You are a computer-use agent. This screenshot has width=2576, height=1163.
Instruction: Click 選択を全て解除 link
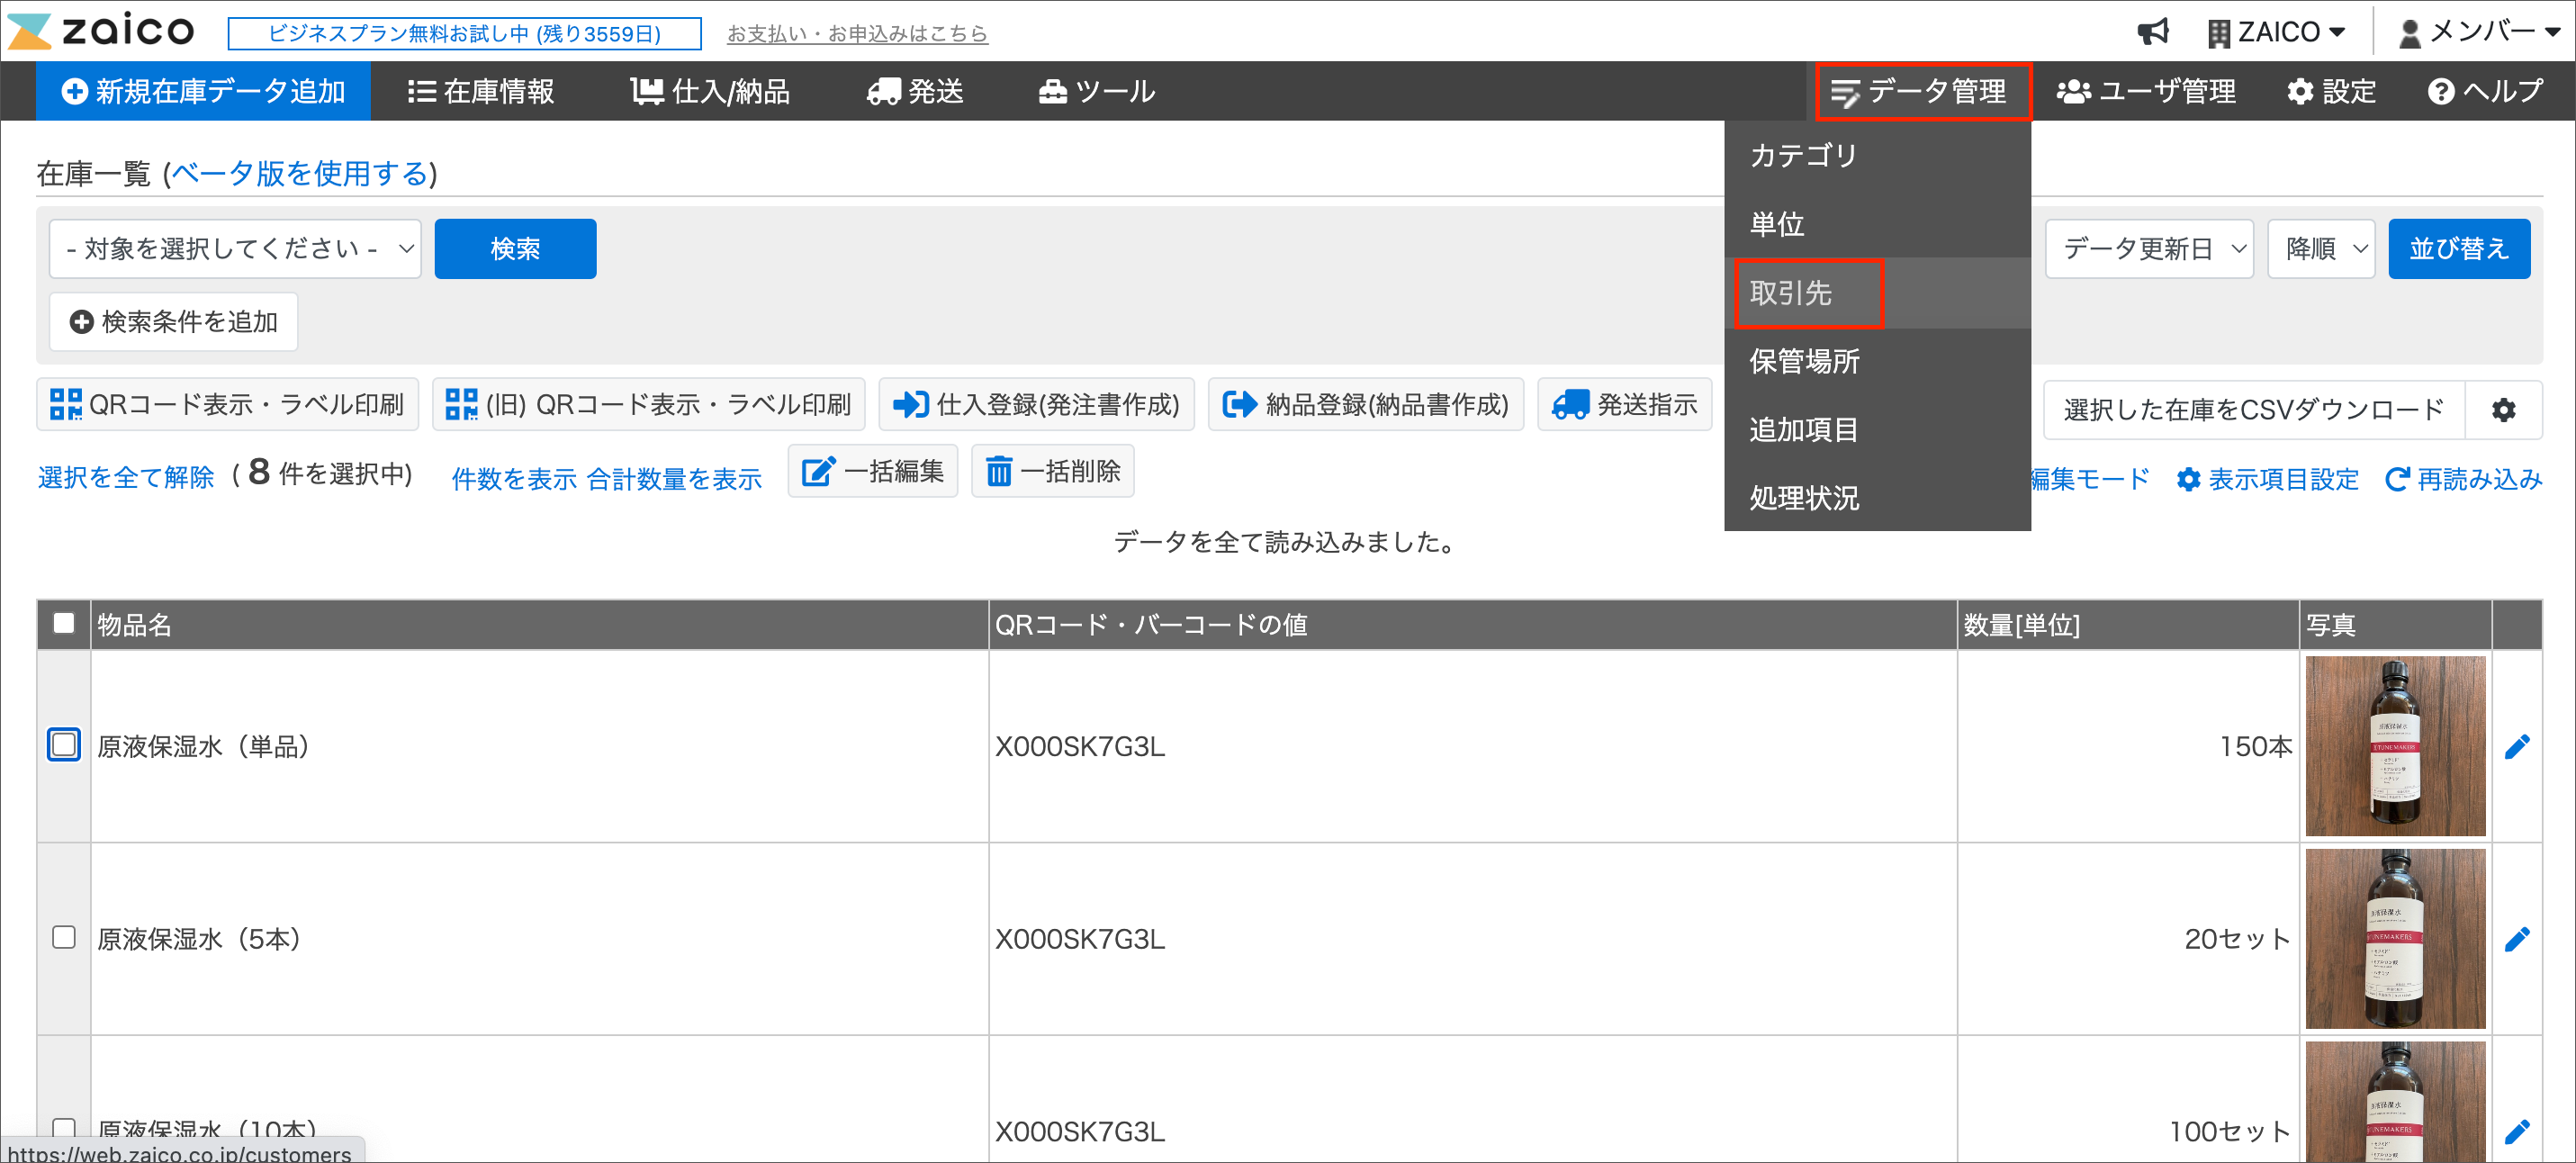pyautogui.click(x=126, y=477)
